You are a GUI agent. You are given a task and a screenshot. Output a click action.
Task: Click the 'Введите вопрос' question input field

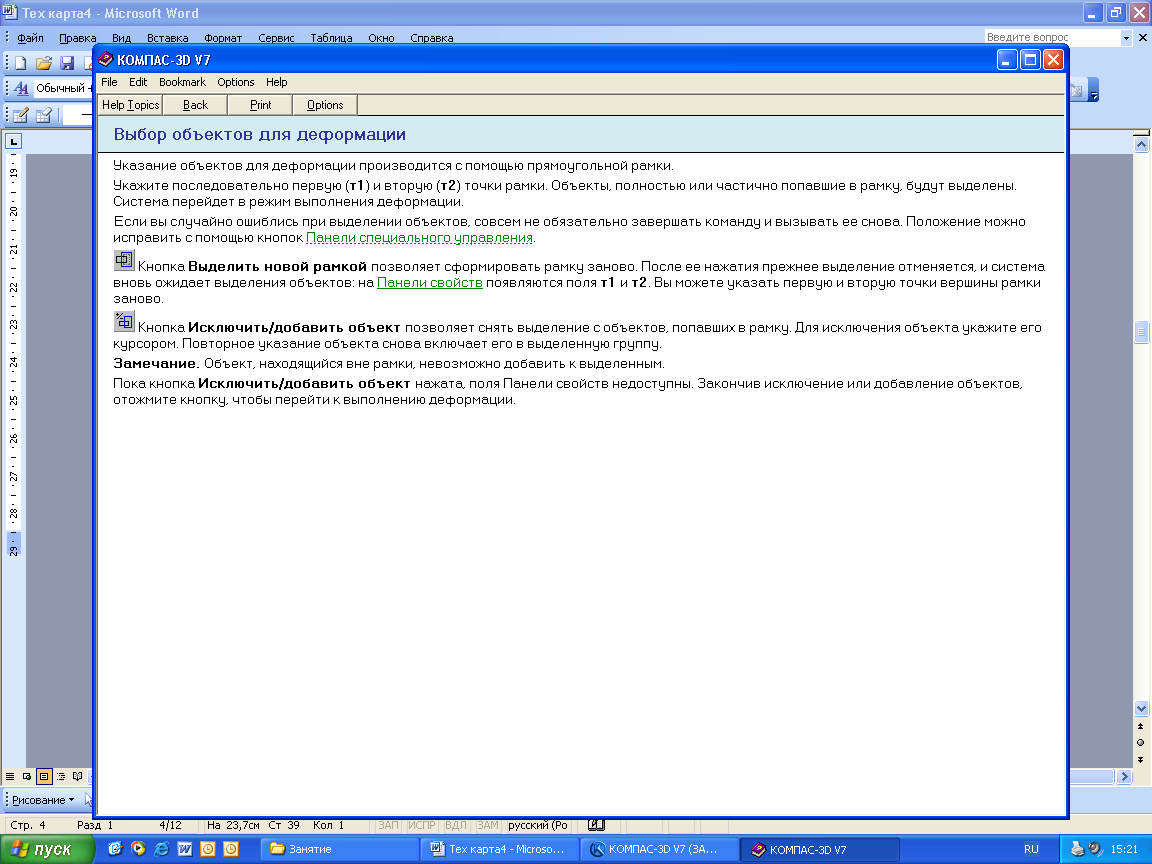(1052, 37)
